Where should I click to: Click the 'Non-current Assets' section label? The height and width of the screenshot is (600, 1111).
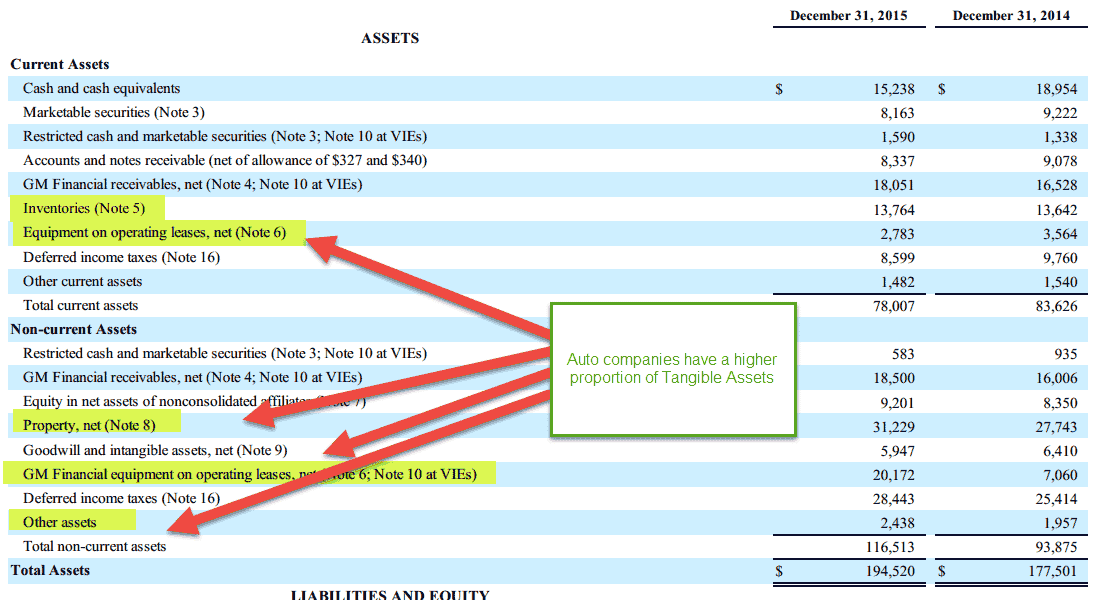coord(74,330)
